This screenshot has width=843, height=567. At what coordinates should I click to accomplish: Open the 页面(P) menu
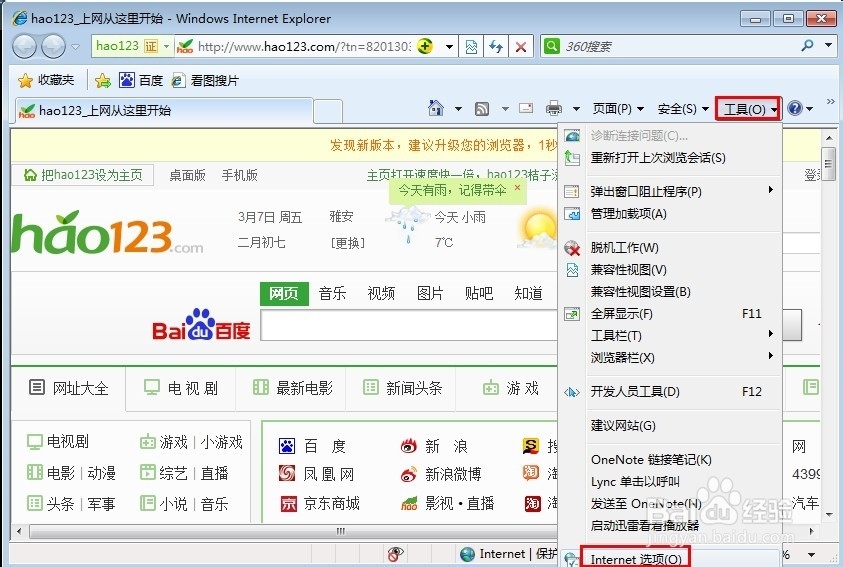pyautogui.click(x=618, y=109)
